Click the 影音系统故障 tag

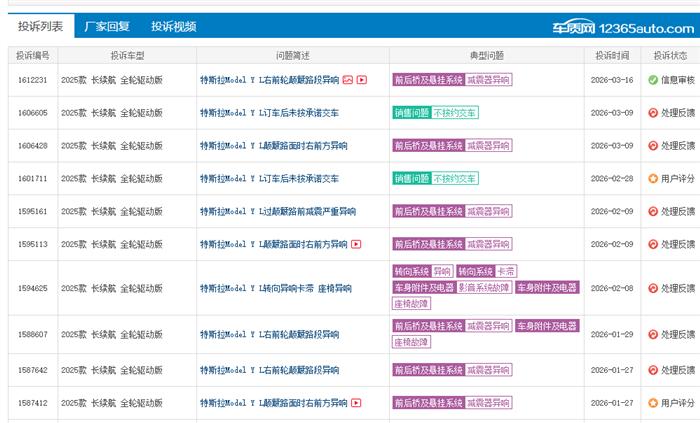(x=484, y=288)
